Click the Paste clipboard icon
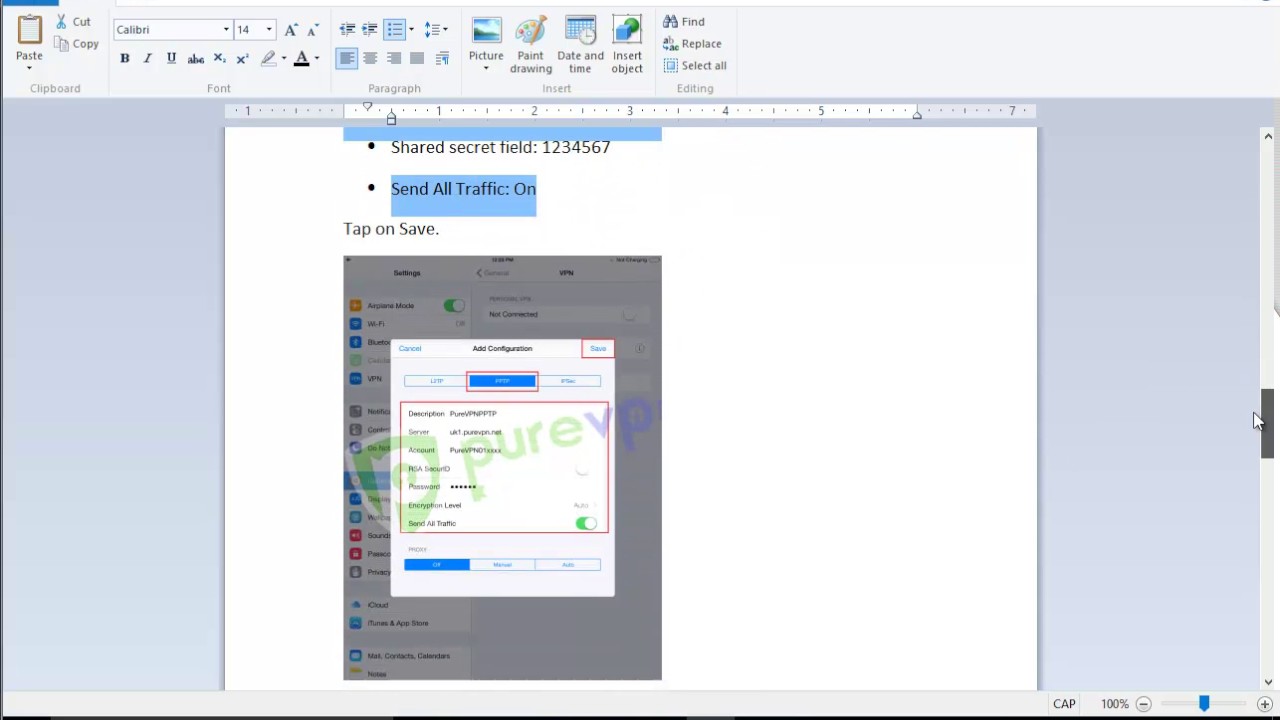1280x720 pixels. tap(29, 30)
